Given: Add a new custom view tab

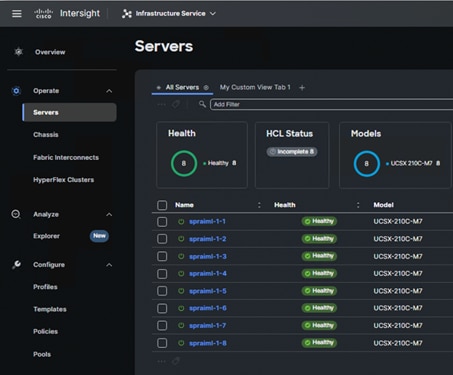Looking at the screenshot, I should click(x=302, y=88).
